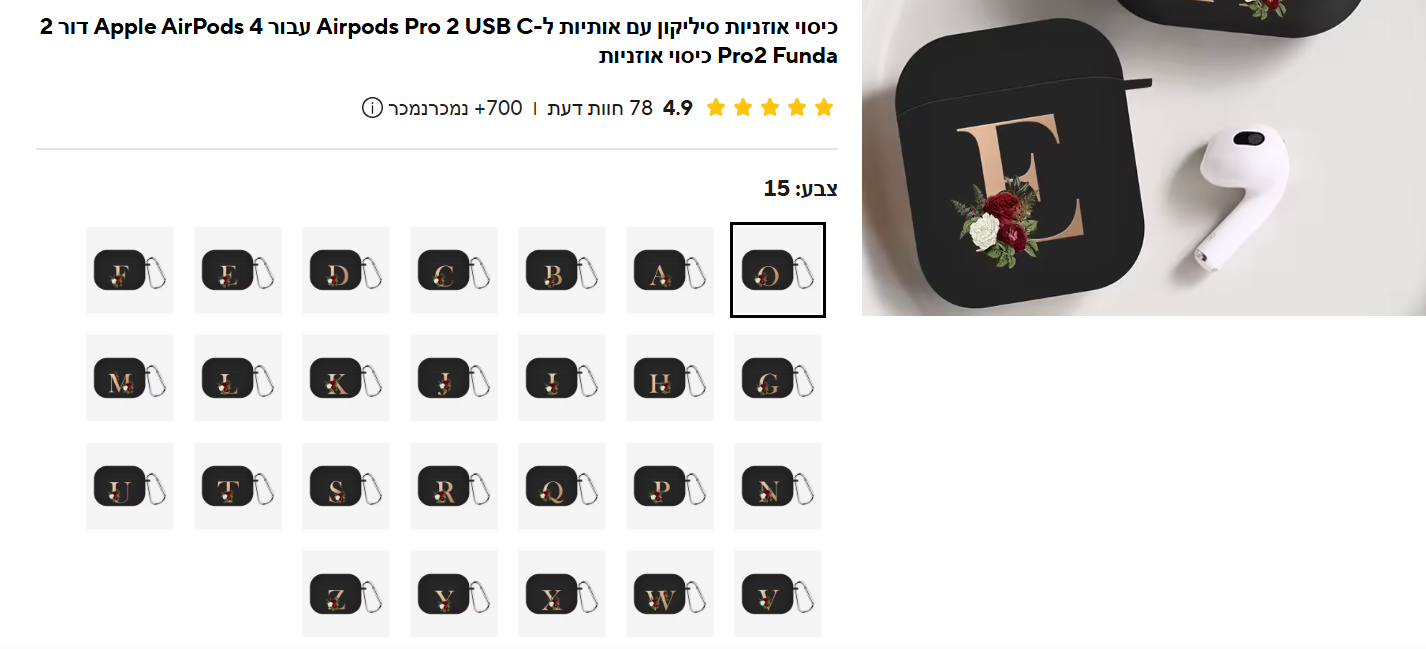The height and width of the screenshot is (649, 1426).
Task: Pick the letter X case option
Action: coord(562,594)
